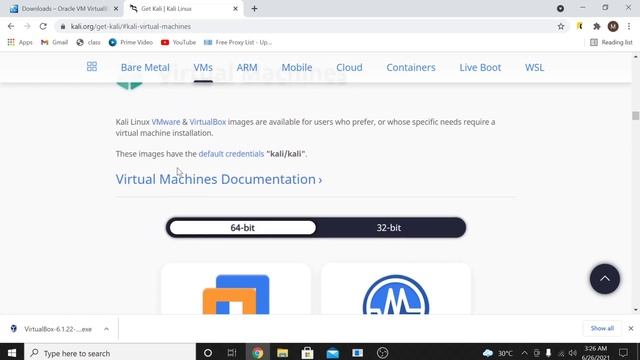
Task: Select the VMs nav item
Action: tap(203, 67)
